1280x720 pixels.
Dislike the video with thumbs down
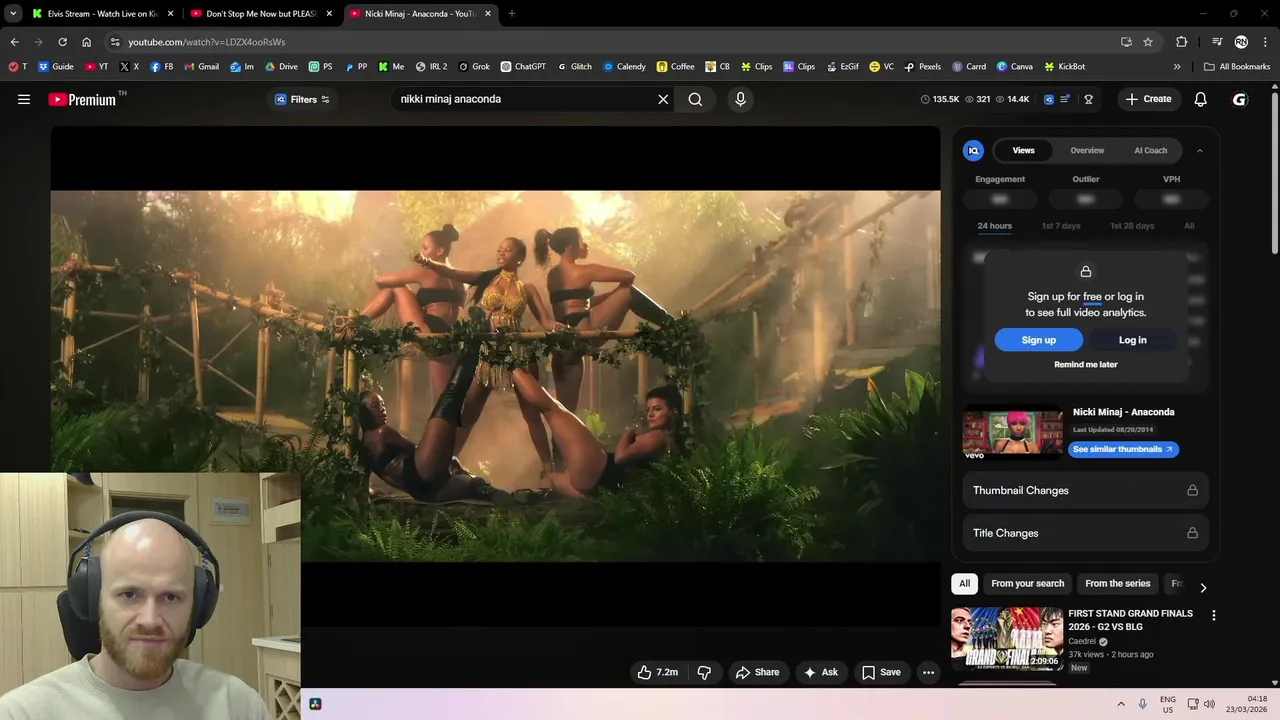pos(704,672)
